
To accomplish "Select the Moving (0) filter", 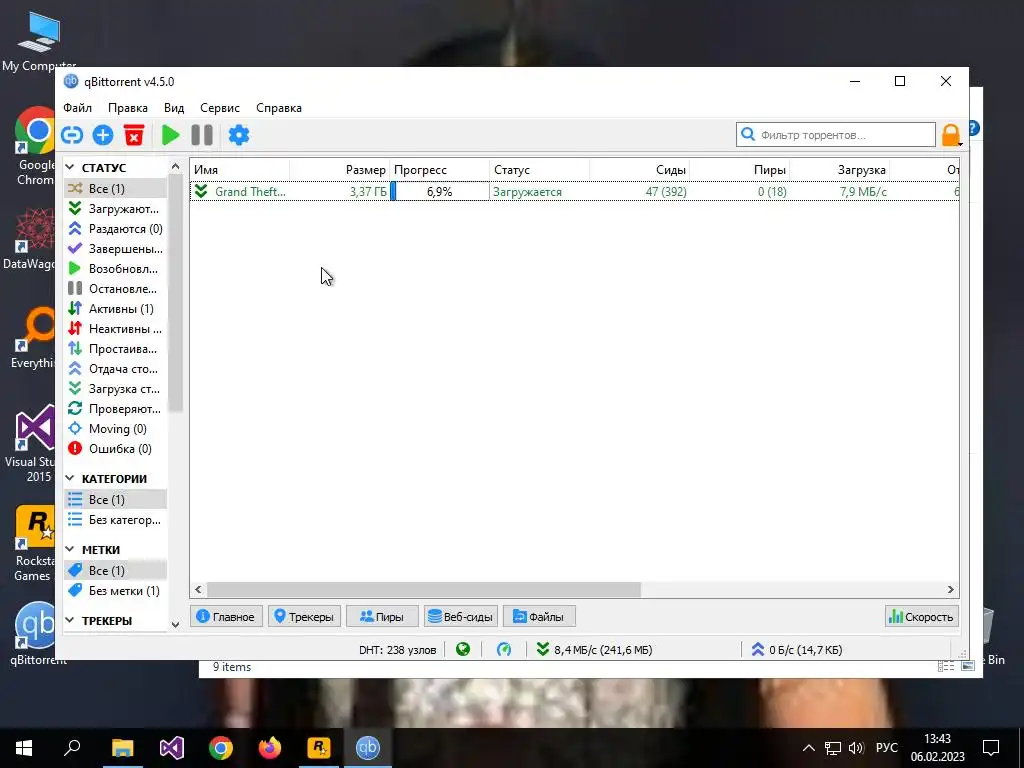I will pos(116,428).
